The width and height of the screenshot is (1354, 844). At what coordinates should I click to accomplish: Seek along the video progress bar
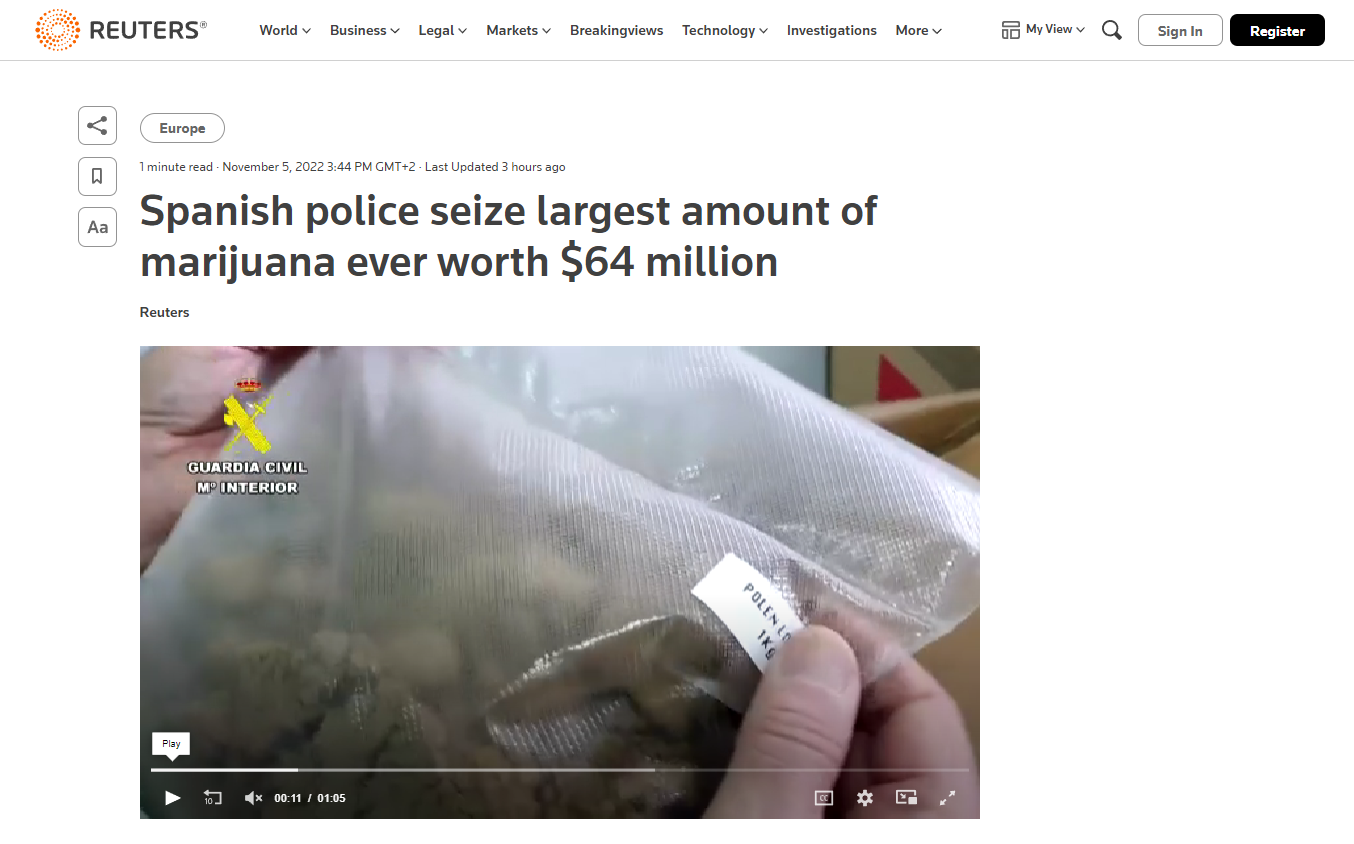coord(560,769)
